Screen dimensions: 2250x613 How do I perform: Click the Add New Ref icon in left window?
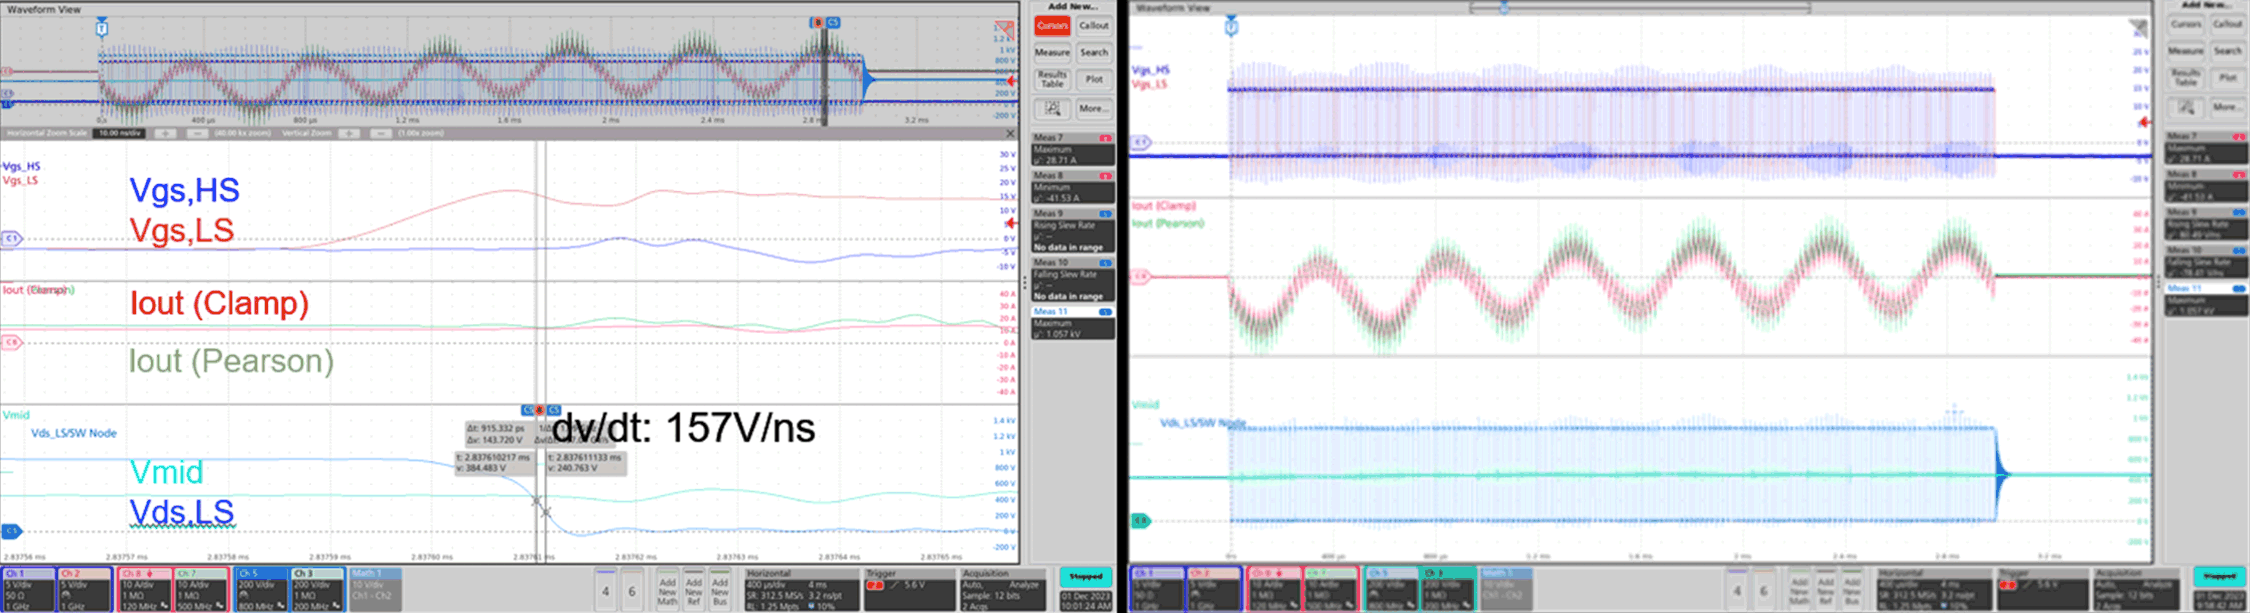click(x=694, y=590)
